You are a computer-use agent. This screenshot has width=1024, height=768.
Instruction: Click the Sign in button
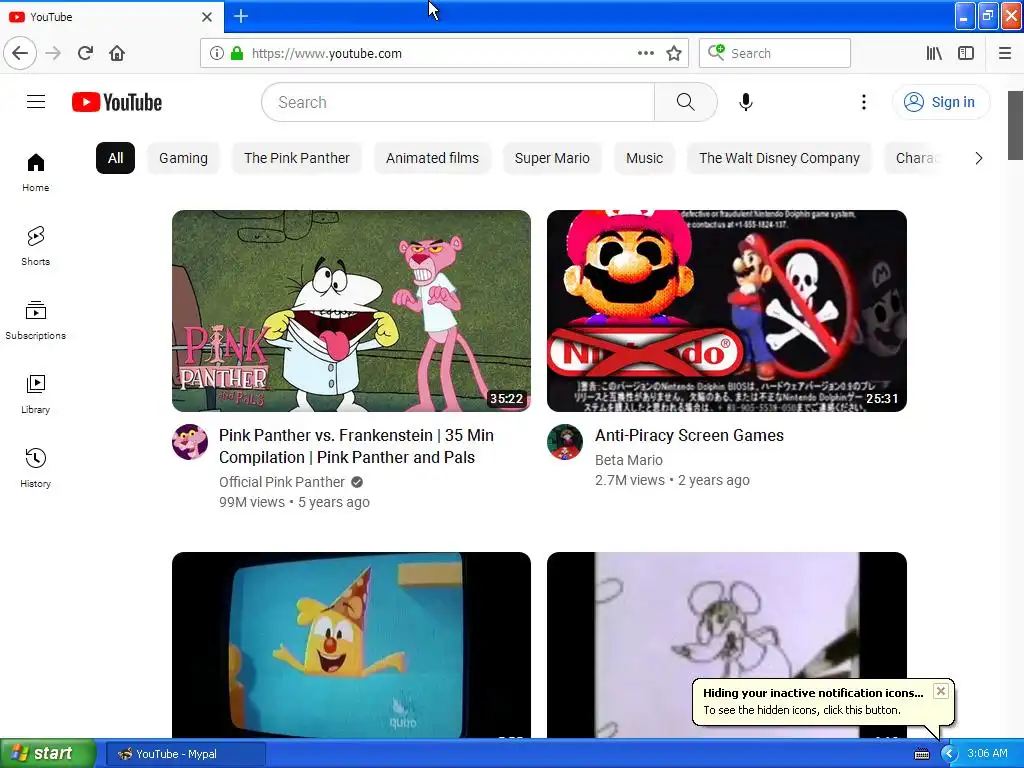[941, 102]
